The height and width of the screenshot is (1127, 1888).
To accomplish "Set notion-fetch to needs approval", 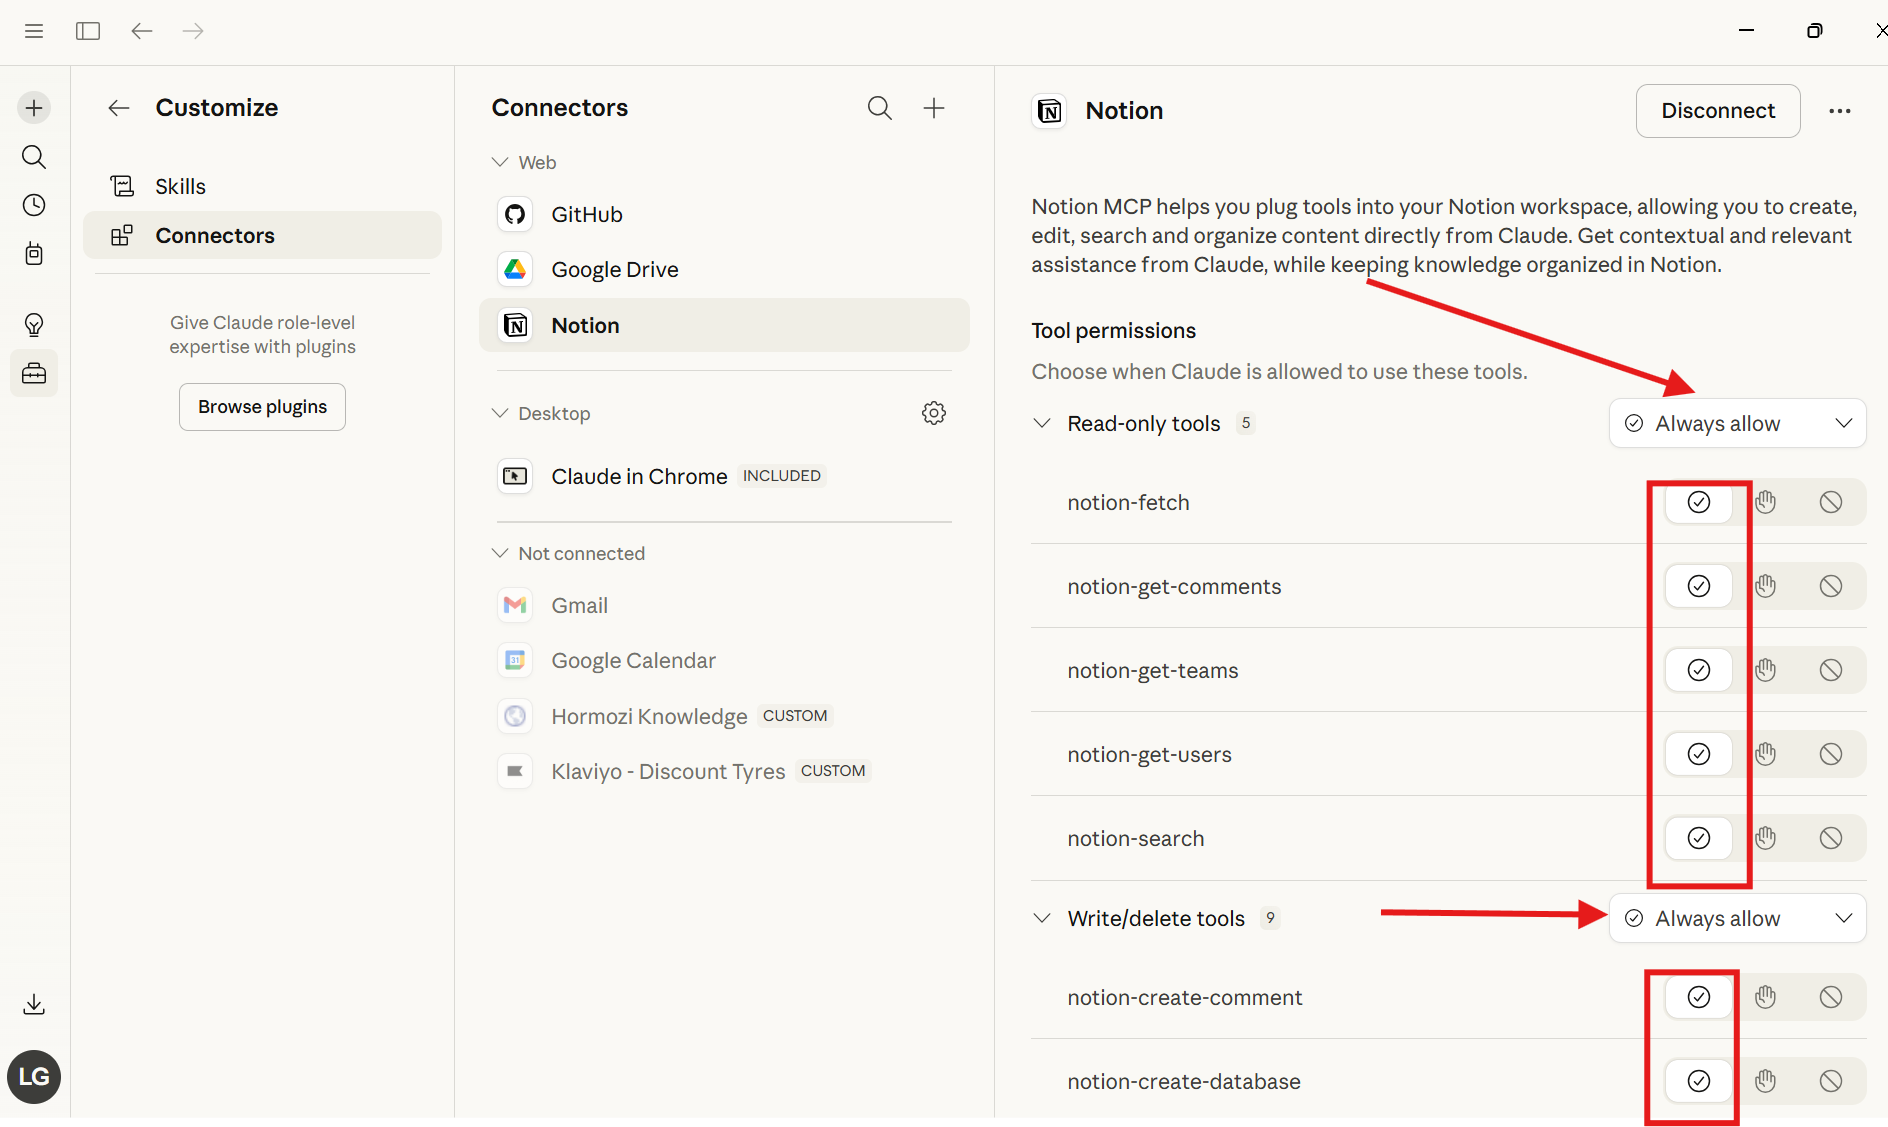I will [1766, 502].
